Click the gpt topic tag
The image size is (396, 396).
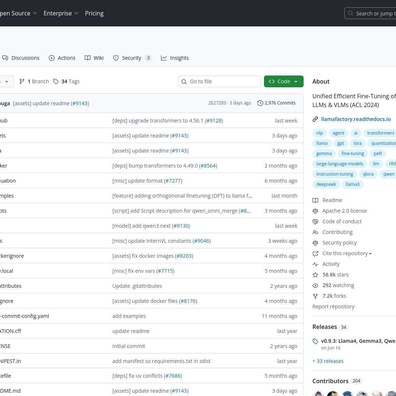click(340, 143)
